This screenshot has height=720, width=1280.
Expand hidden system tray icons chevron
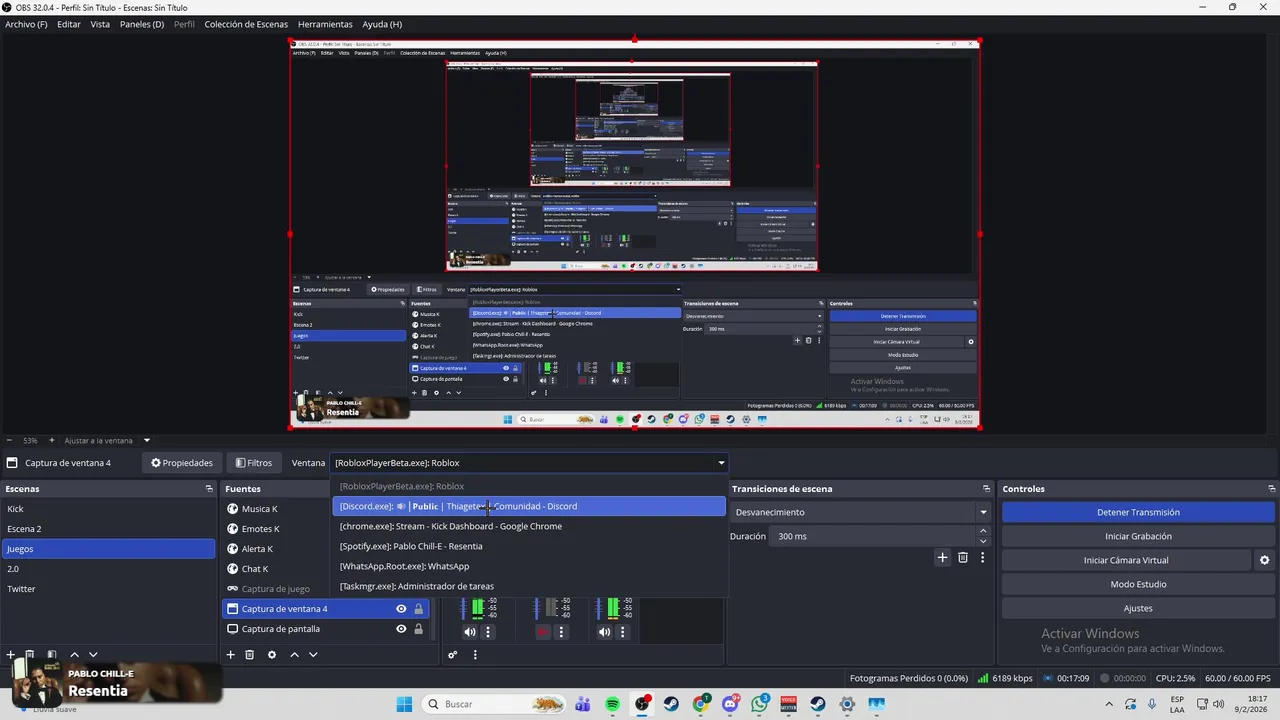1107,704
